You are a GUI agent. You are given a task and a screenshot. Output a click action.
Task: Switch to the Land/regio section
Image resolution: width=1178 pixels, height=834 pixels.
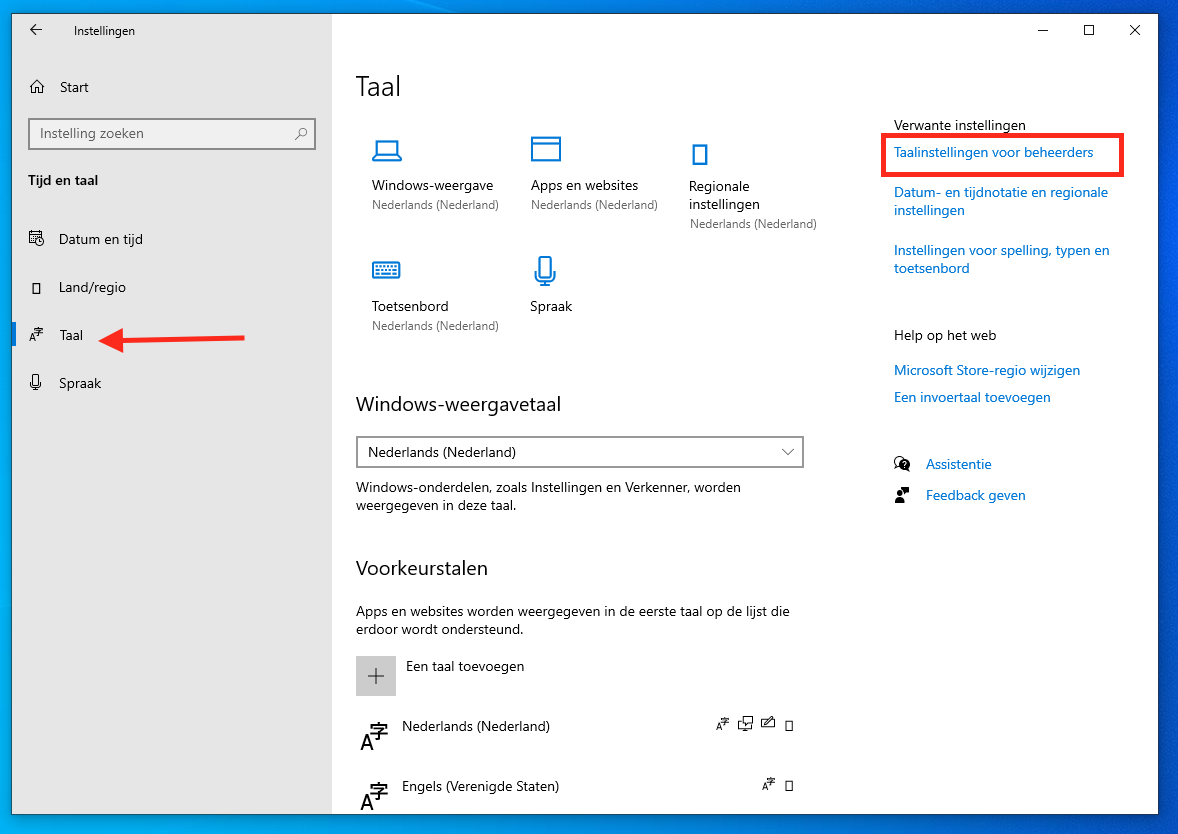[x=92, y=287]
